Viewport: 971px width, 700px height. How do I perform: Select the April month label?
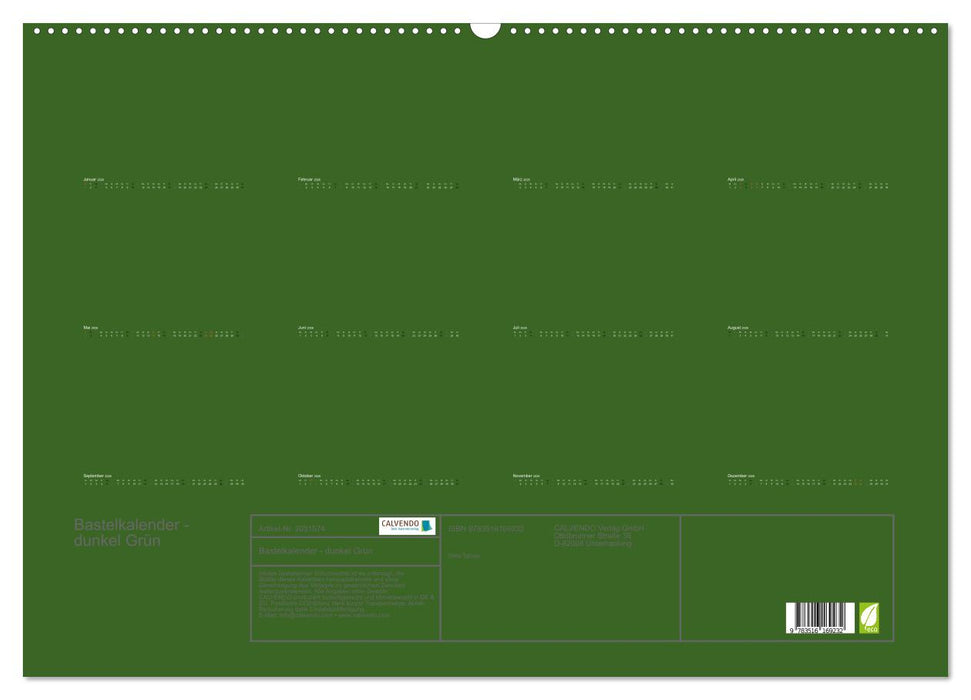click(735, 179)
